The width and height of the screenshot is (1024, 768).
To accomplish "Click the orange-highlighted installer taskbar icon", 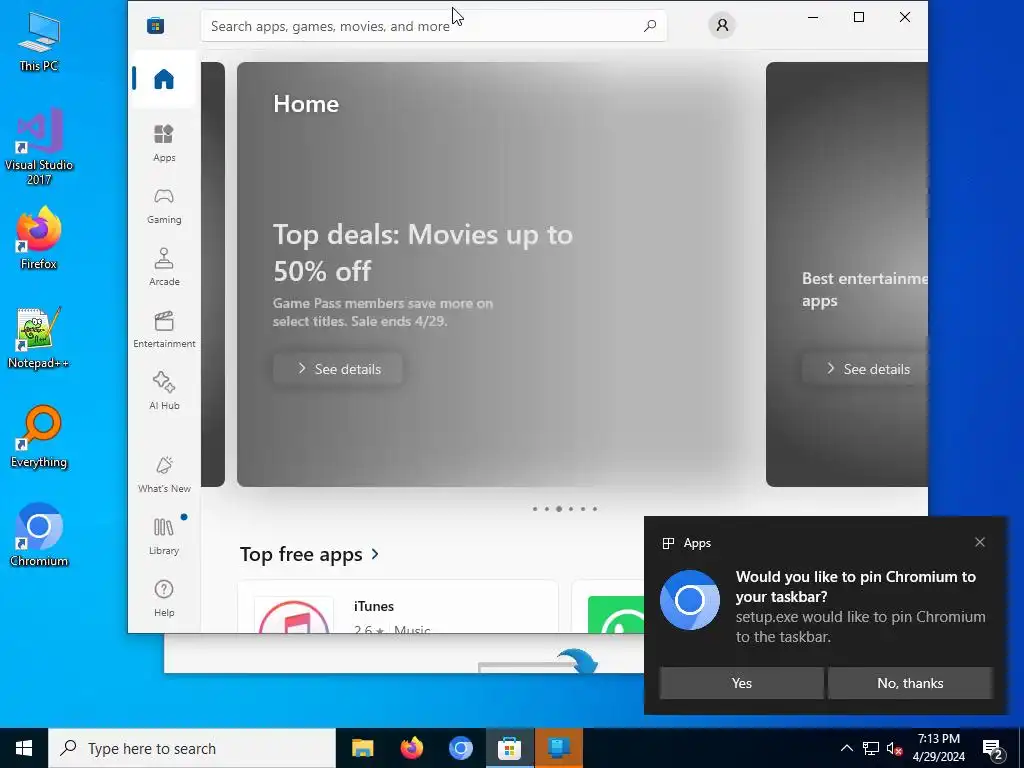I will (558, 748).
